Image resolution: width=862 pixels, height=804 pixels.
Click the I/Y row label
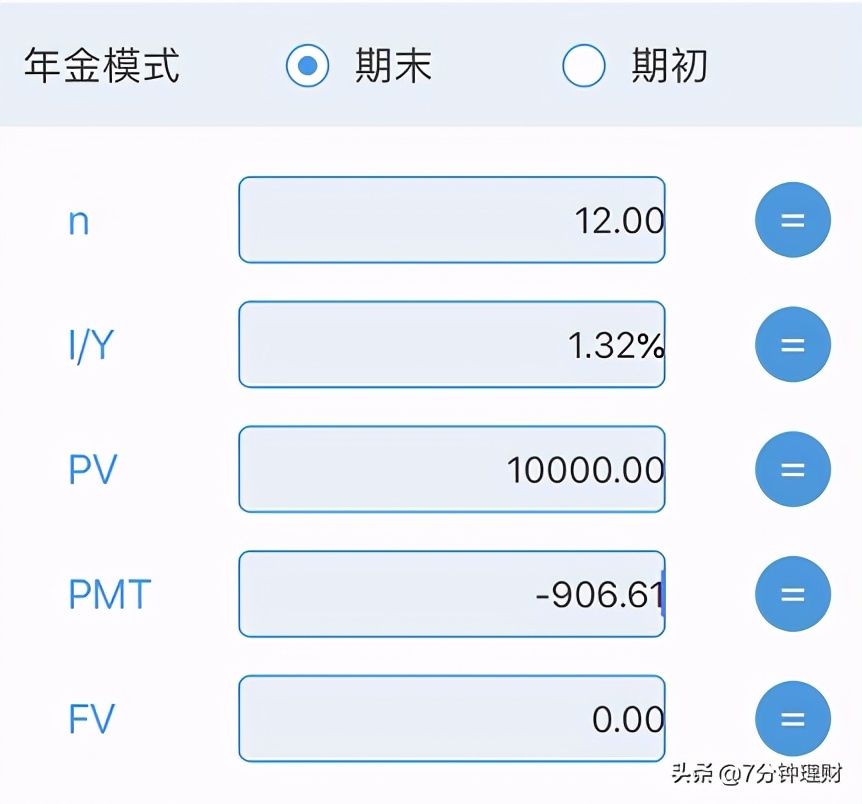click(x=92, y=344)
